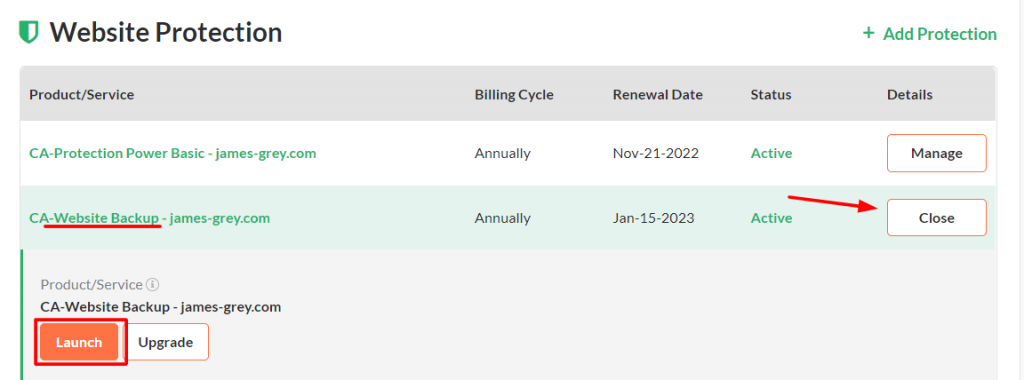Click the Upgrade button for Website Backup
The image size is (1024, 380).
point(166,342)
